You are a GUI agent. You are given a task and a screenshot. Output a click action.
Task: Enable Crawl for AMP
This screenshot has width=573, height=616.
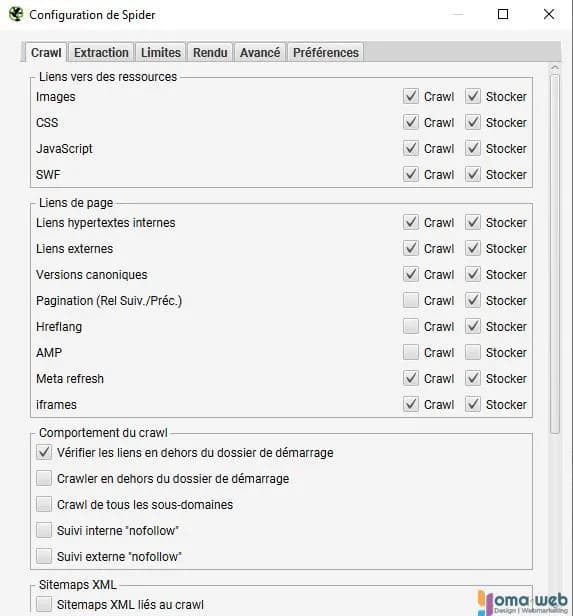(x=411, y=352)
